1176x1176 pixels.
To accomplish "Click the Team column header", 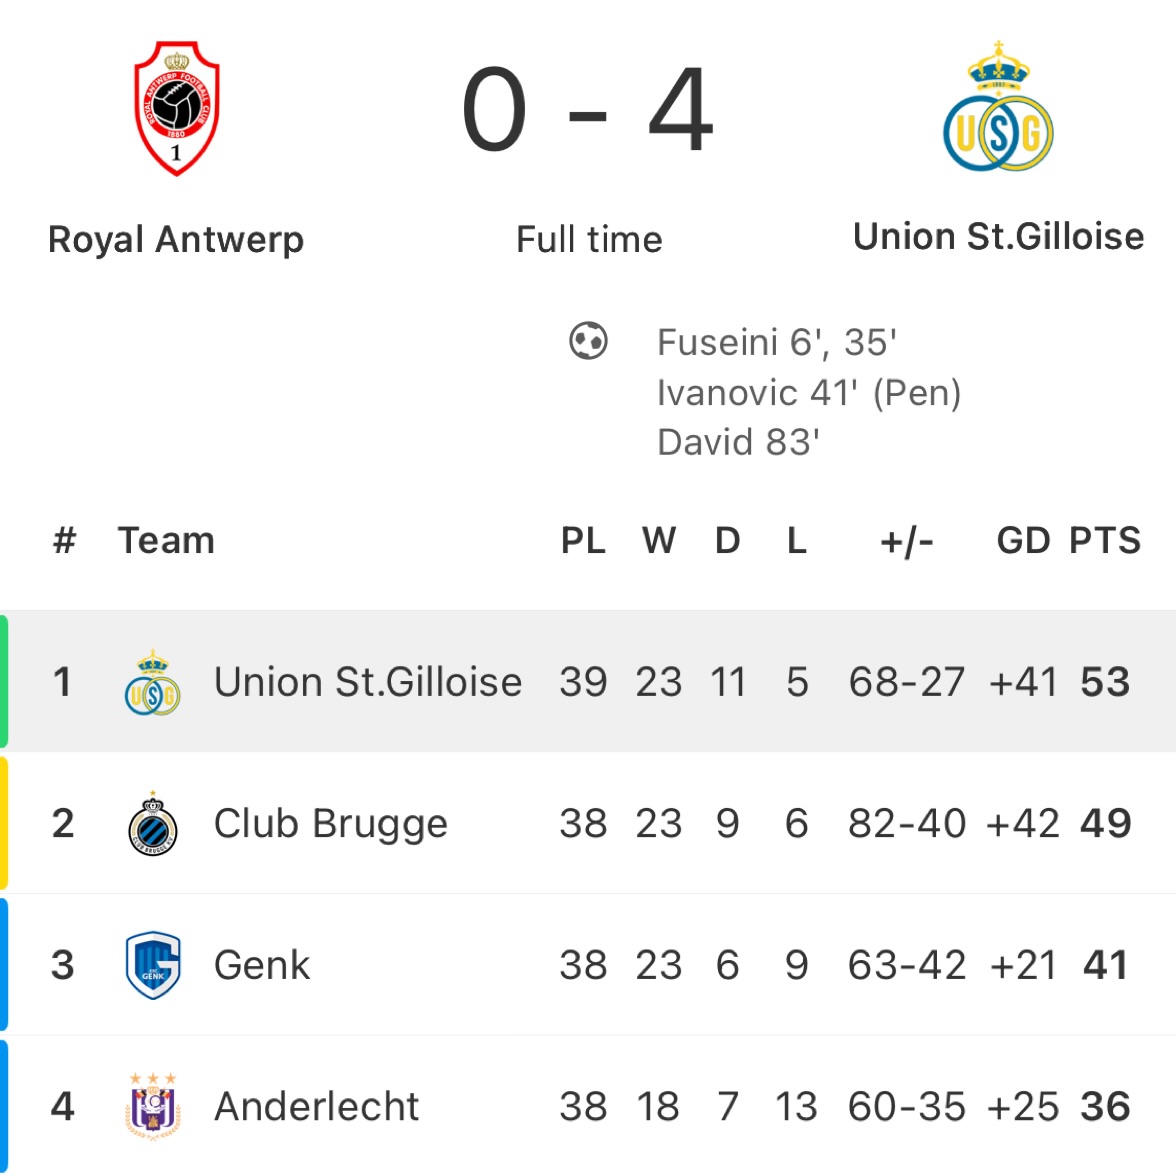I will click(166, 541).
